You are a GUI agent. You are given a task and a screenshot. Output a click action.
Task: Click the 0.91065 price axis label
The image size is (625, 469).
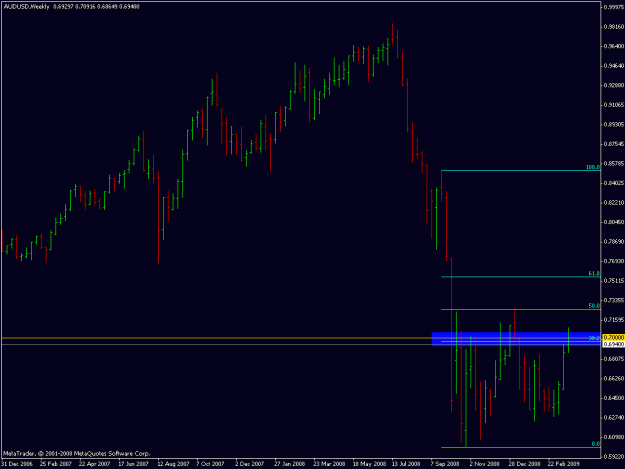(x=614, y=105)
